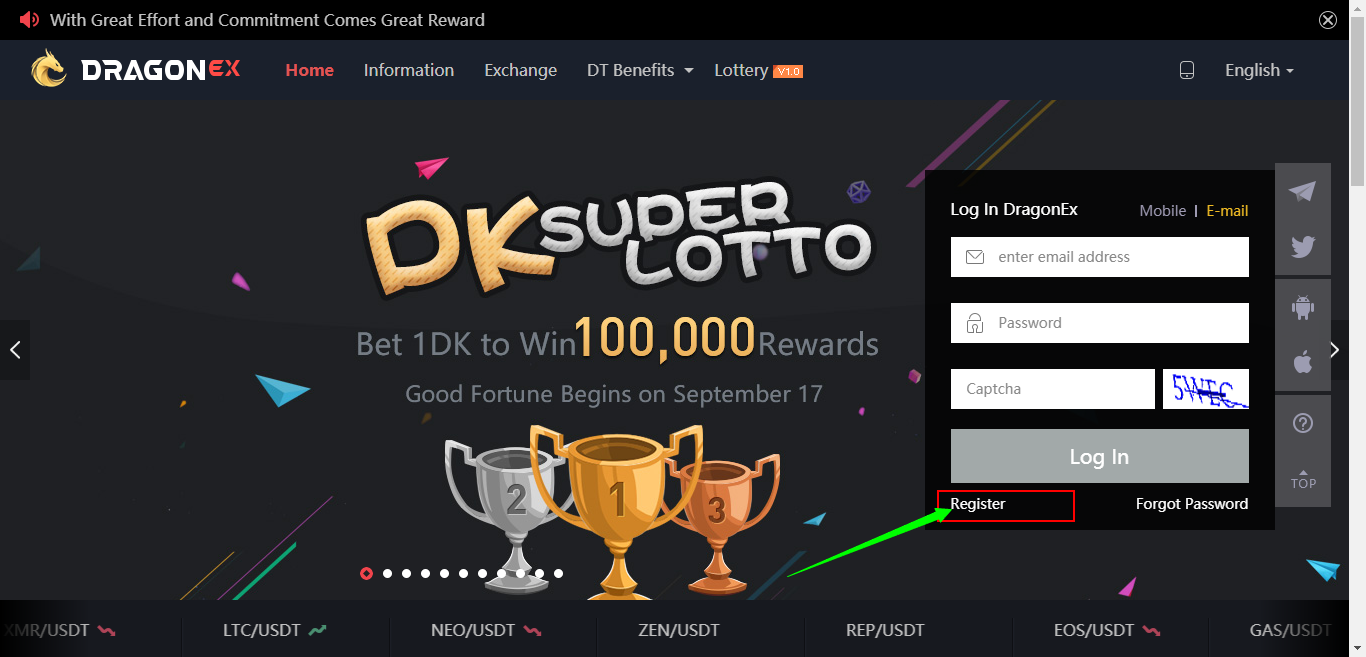Close the announcement bar with X icon
The width and height of the screenshot is (1366, 657).
1328,20
